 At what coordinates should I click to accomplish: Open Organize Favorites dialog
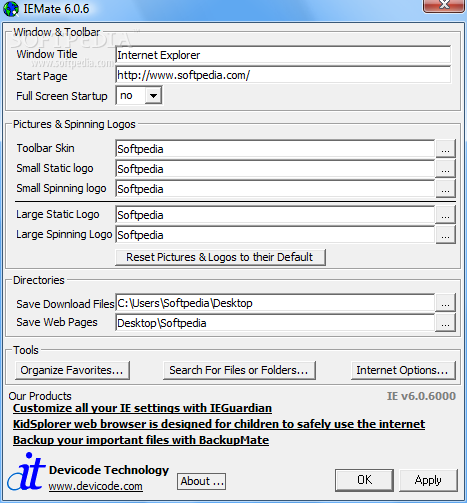click(72, 370)
